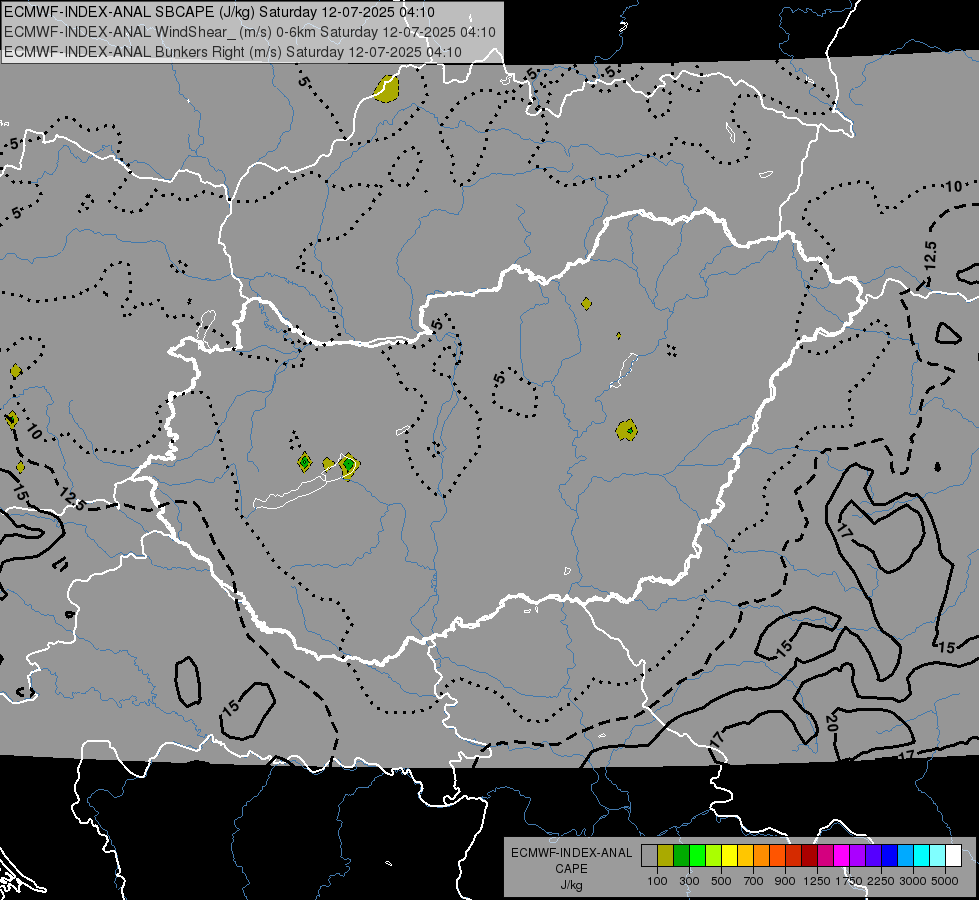The image size is (979, 900).
Task: Click the WindShear 0-6km title line
Action: 250,32
